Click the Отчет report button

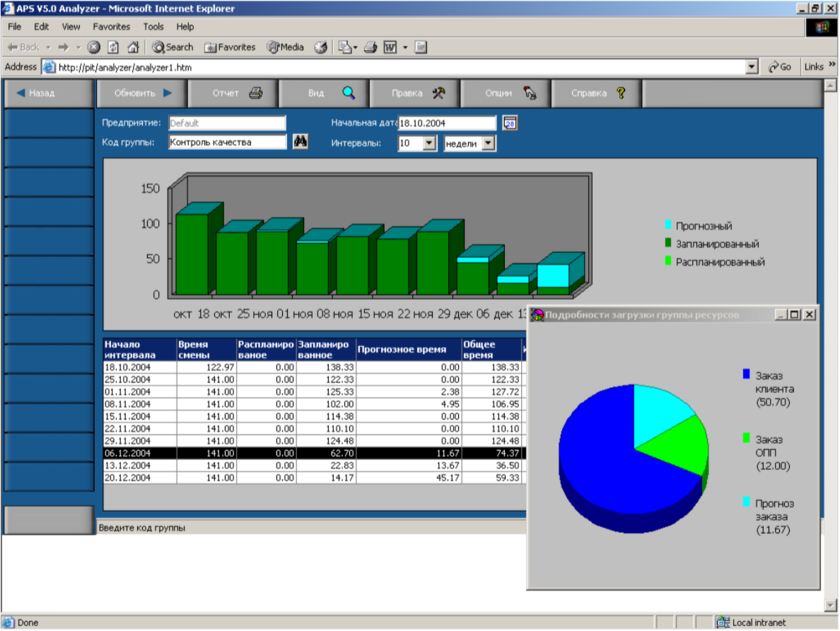tap(236, 93)
